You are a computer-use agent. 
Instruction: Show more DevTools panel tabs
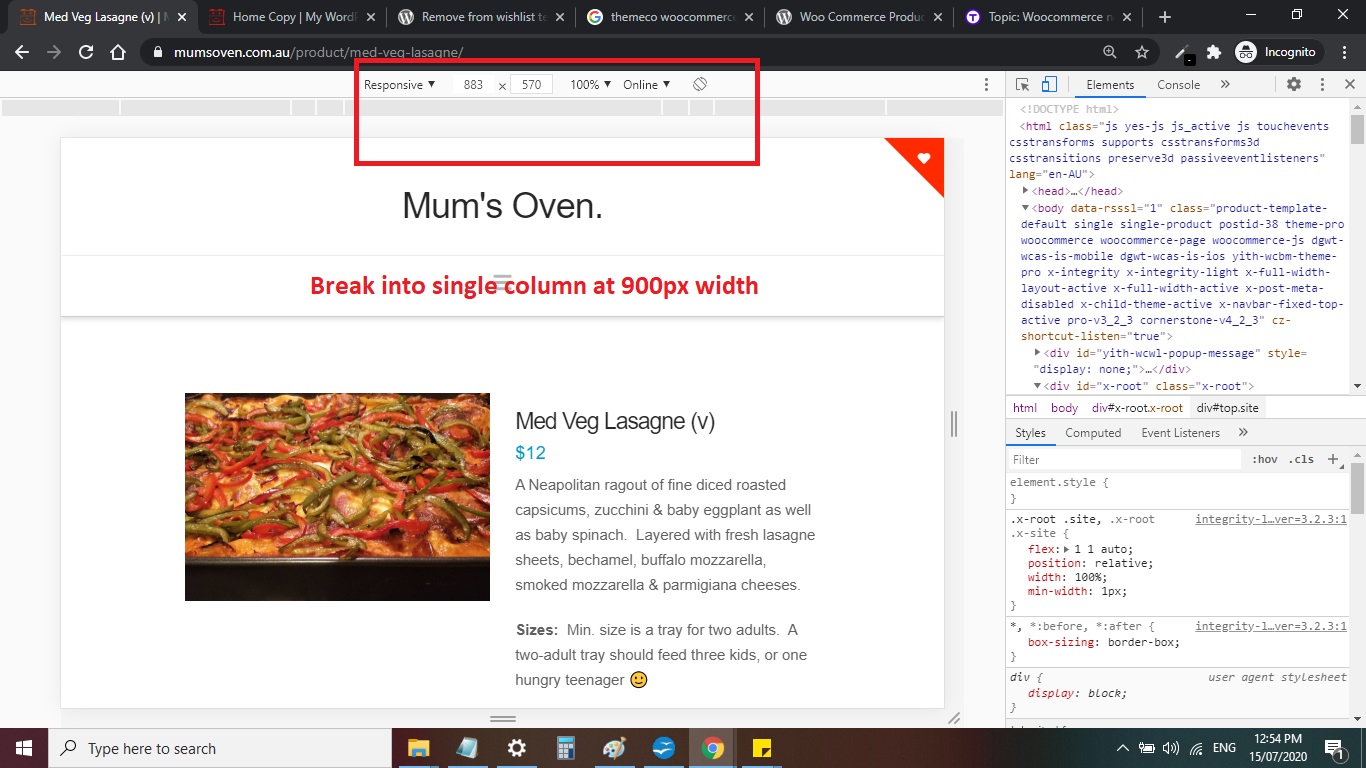pos(1225,85)
